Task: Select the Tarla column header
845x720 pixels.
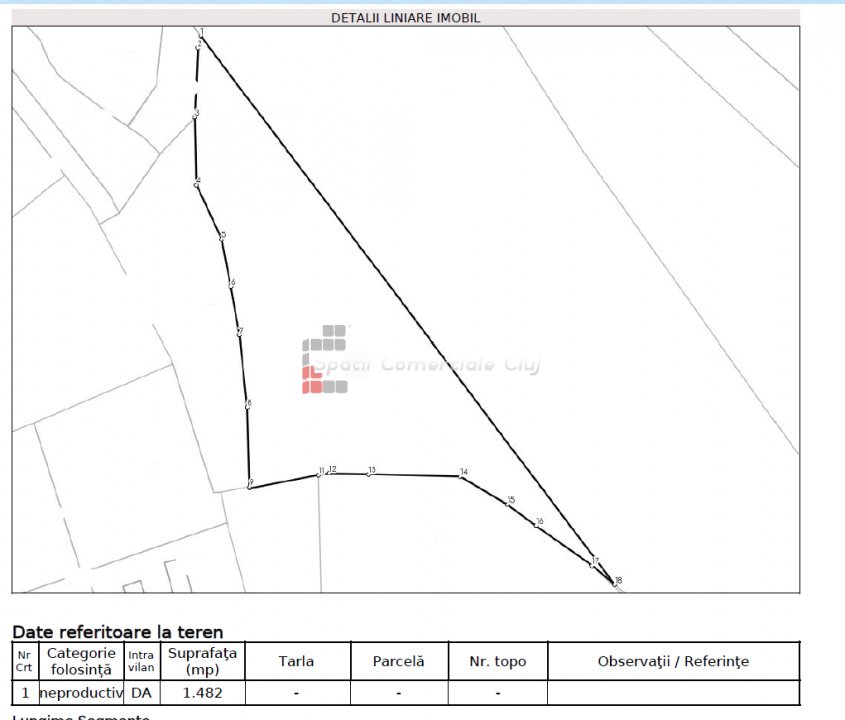Action: [295, 661]
